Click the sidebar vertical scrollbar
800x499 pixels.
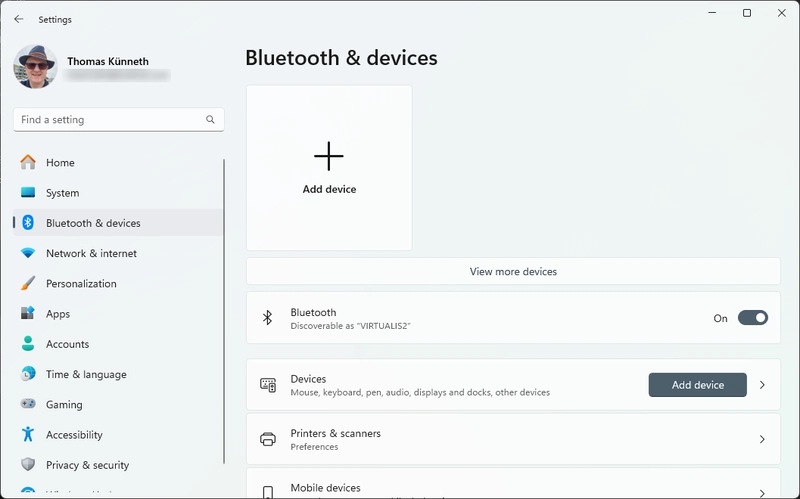pos(223,311)
